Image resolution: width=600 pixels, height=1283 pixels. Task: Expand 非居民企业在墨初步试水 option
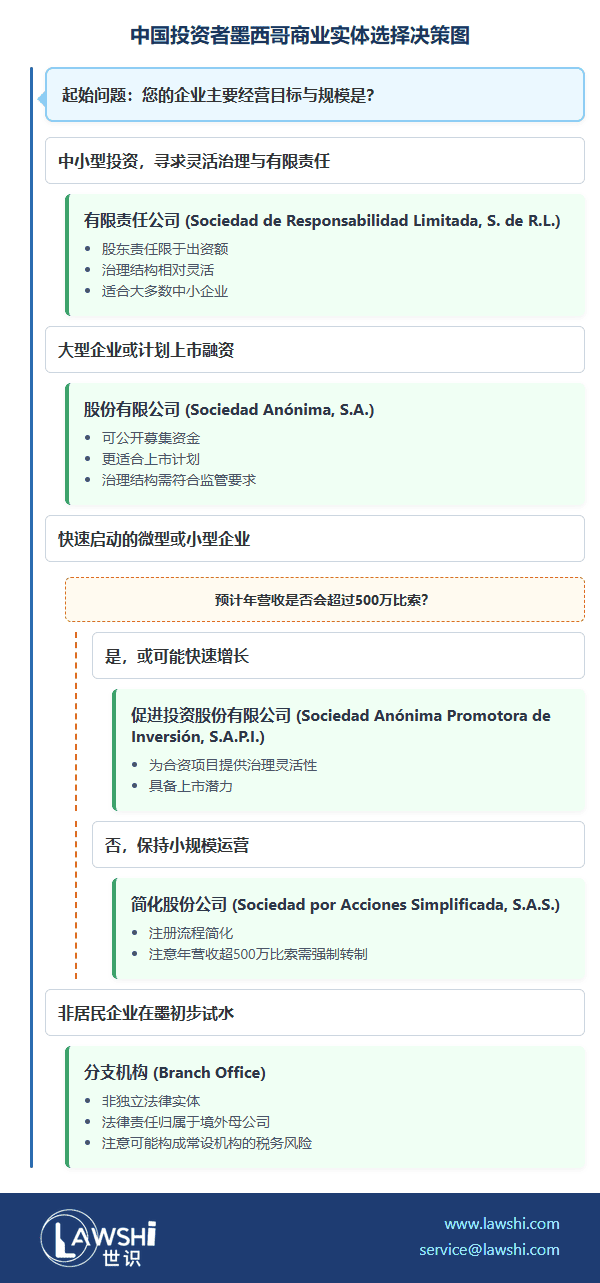pos(314,1012)
